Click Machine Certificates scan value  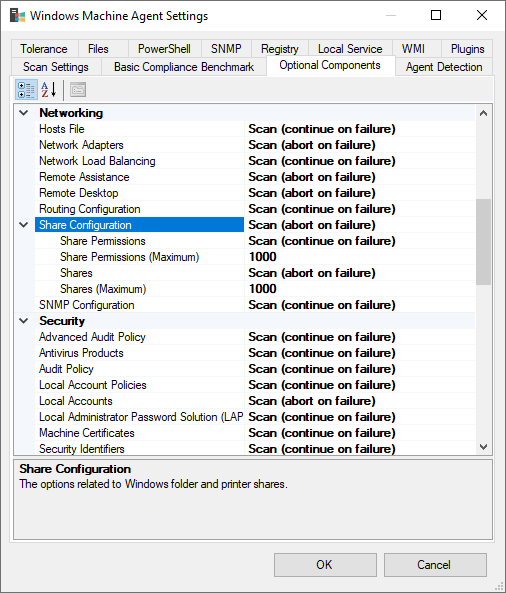click(360, 433)
